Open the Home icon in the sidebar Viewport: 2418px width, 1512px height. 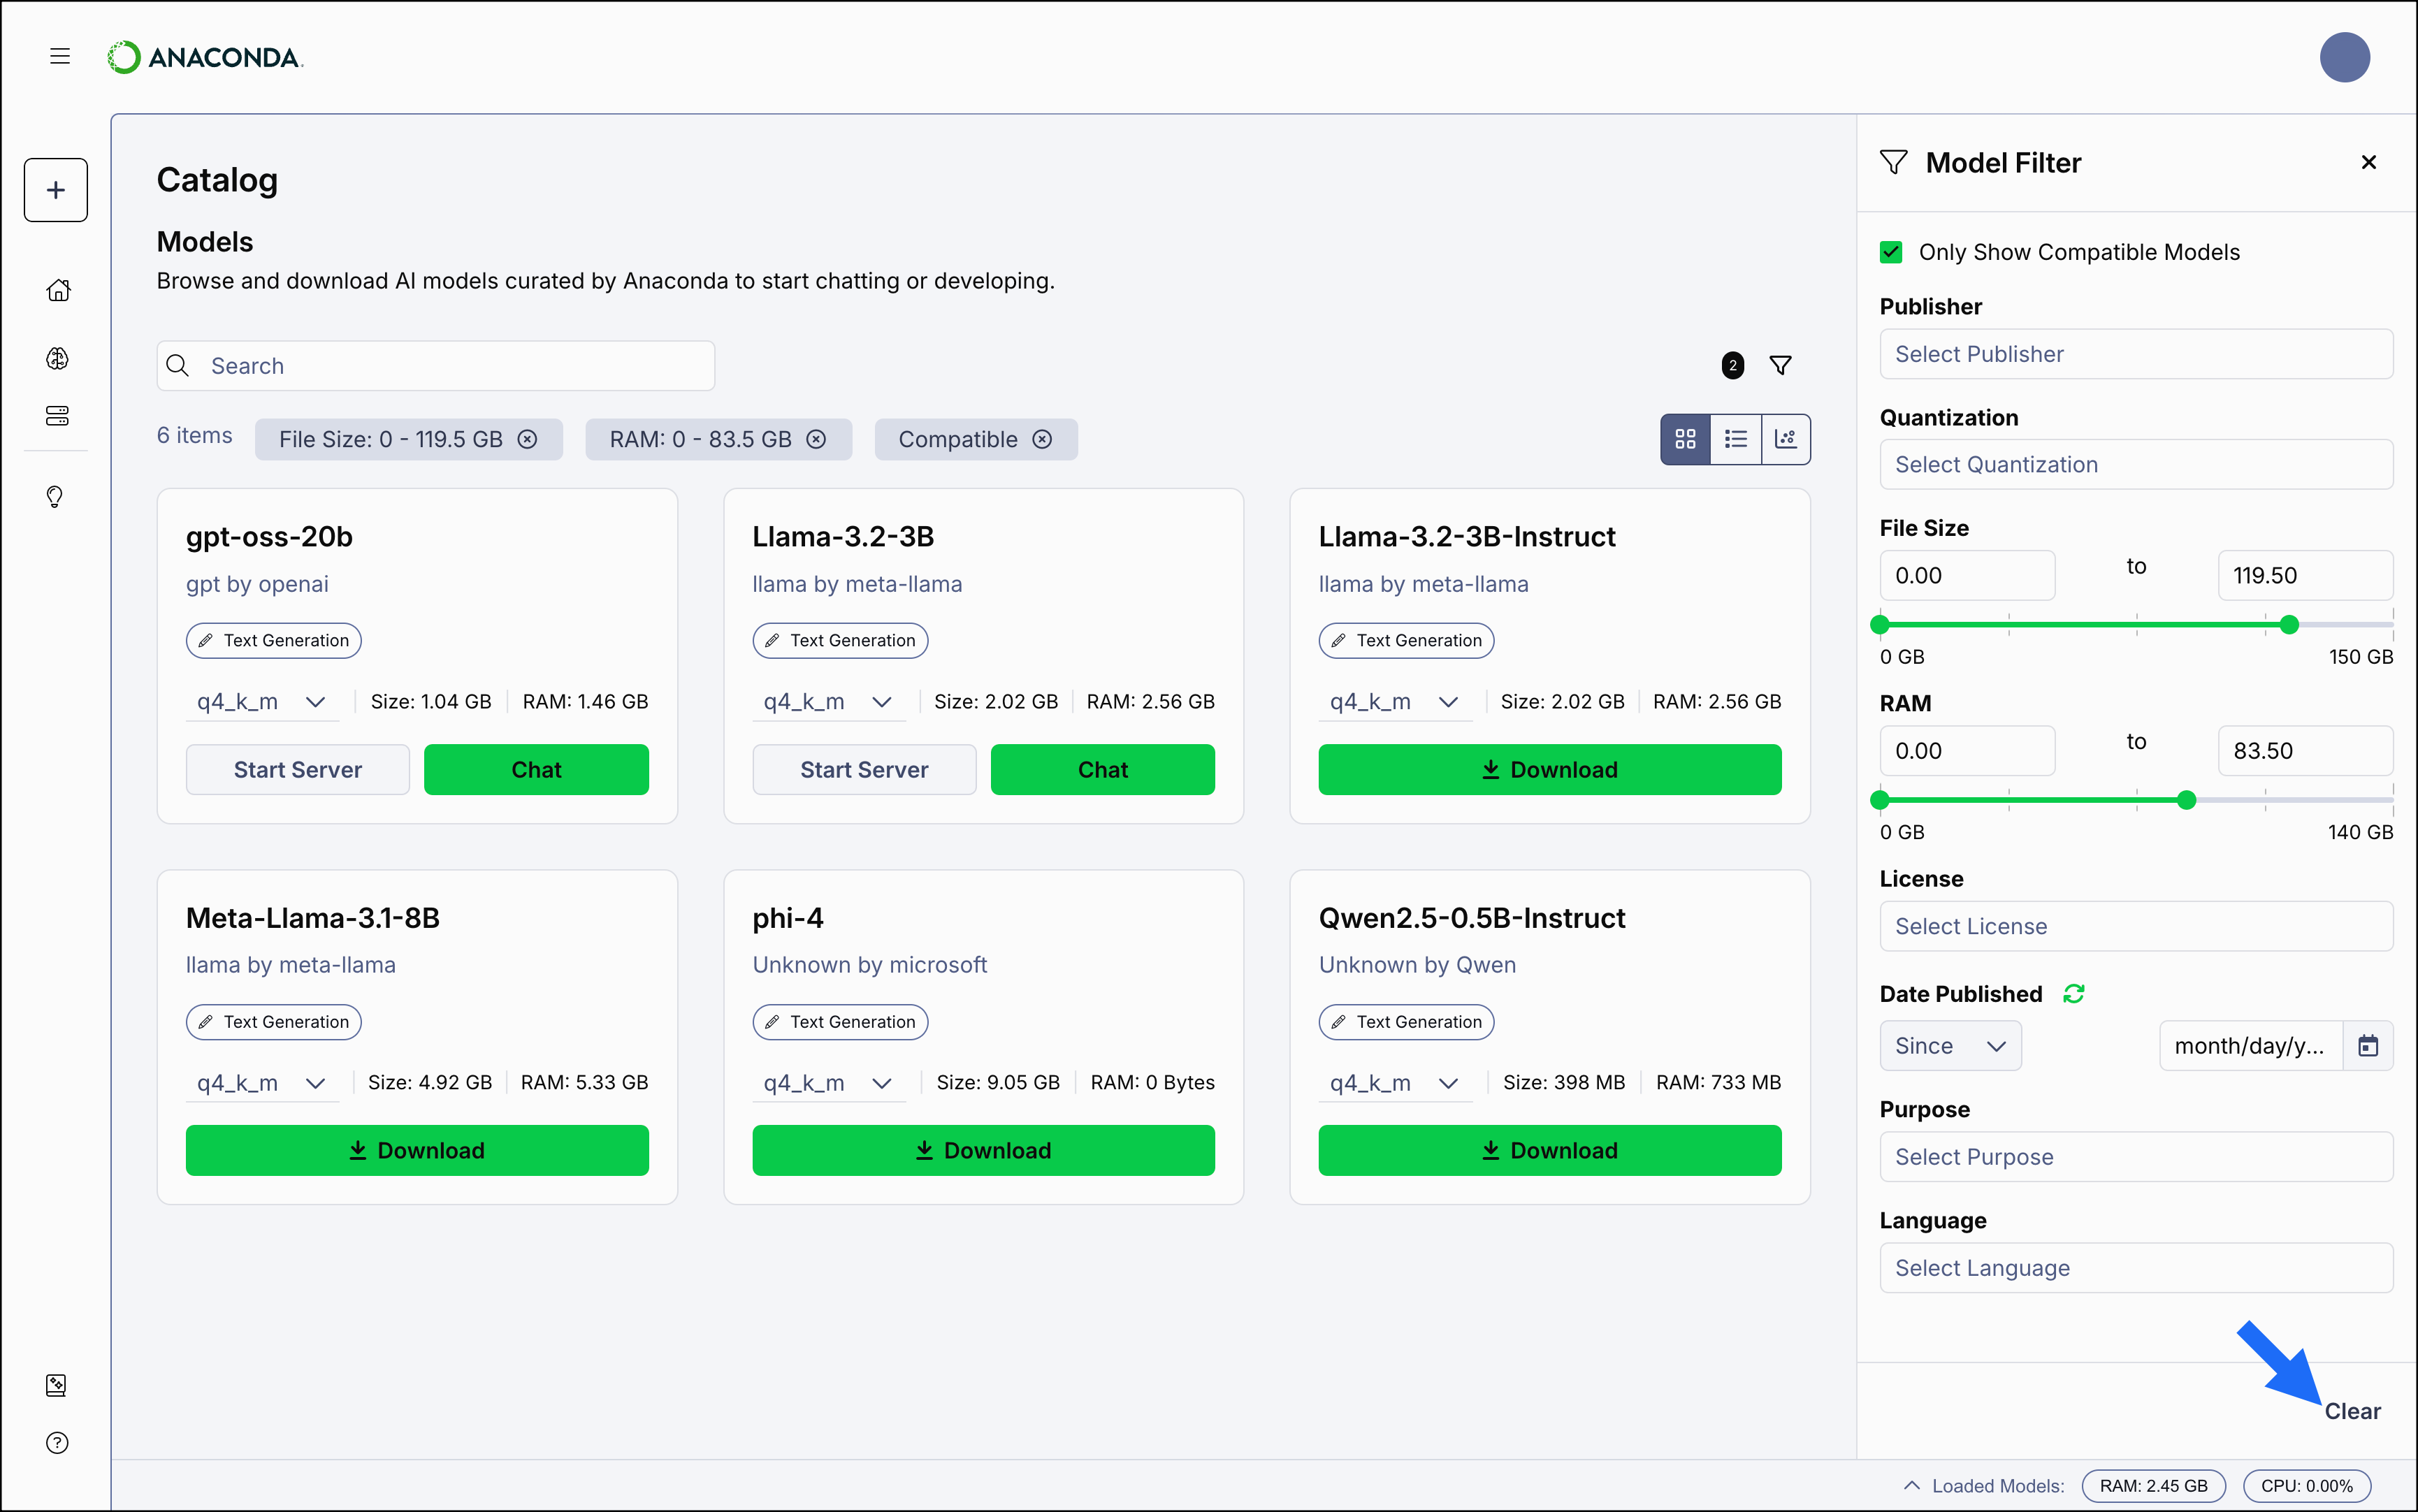(57, 289)
